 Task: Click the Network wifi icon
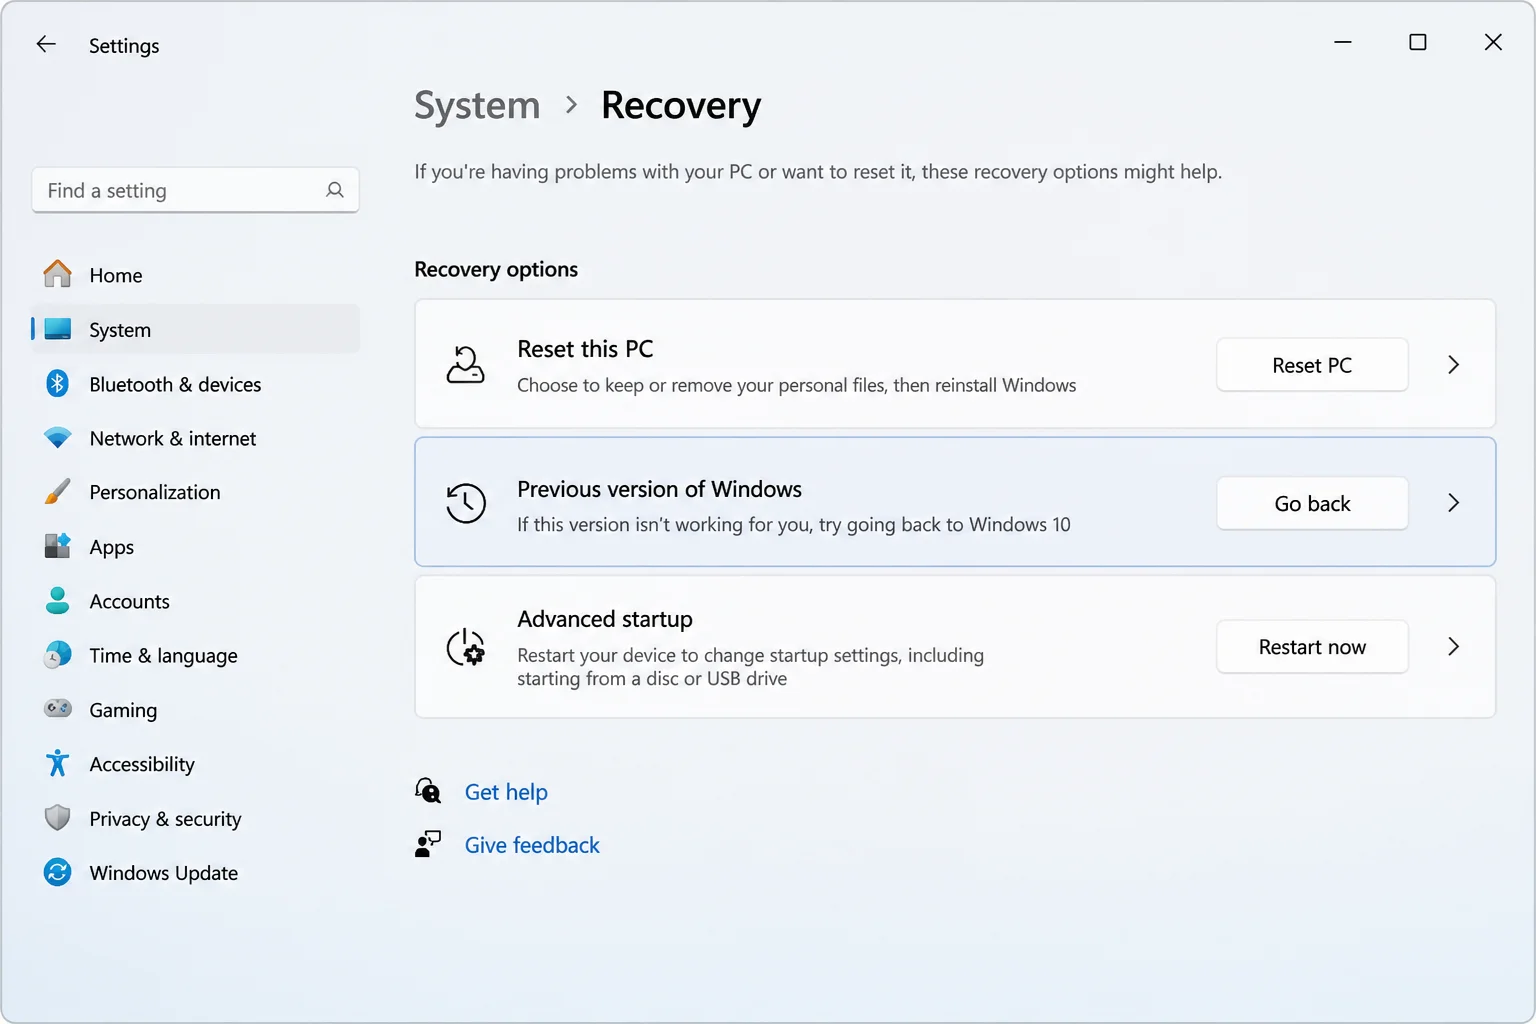pyautogui.click(x=58, y=438)
